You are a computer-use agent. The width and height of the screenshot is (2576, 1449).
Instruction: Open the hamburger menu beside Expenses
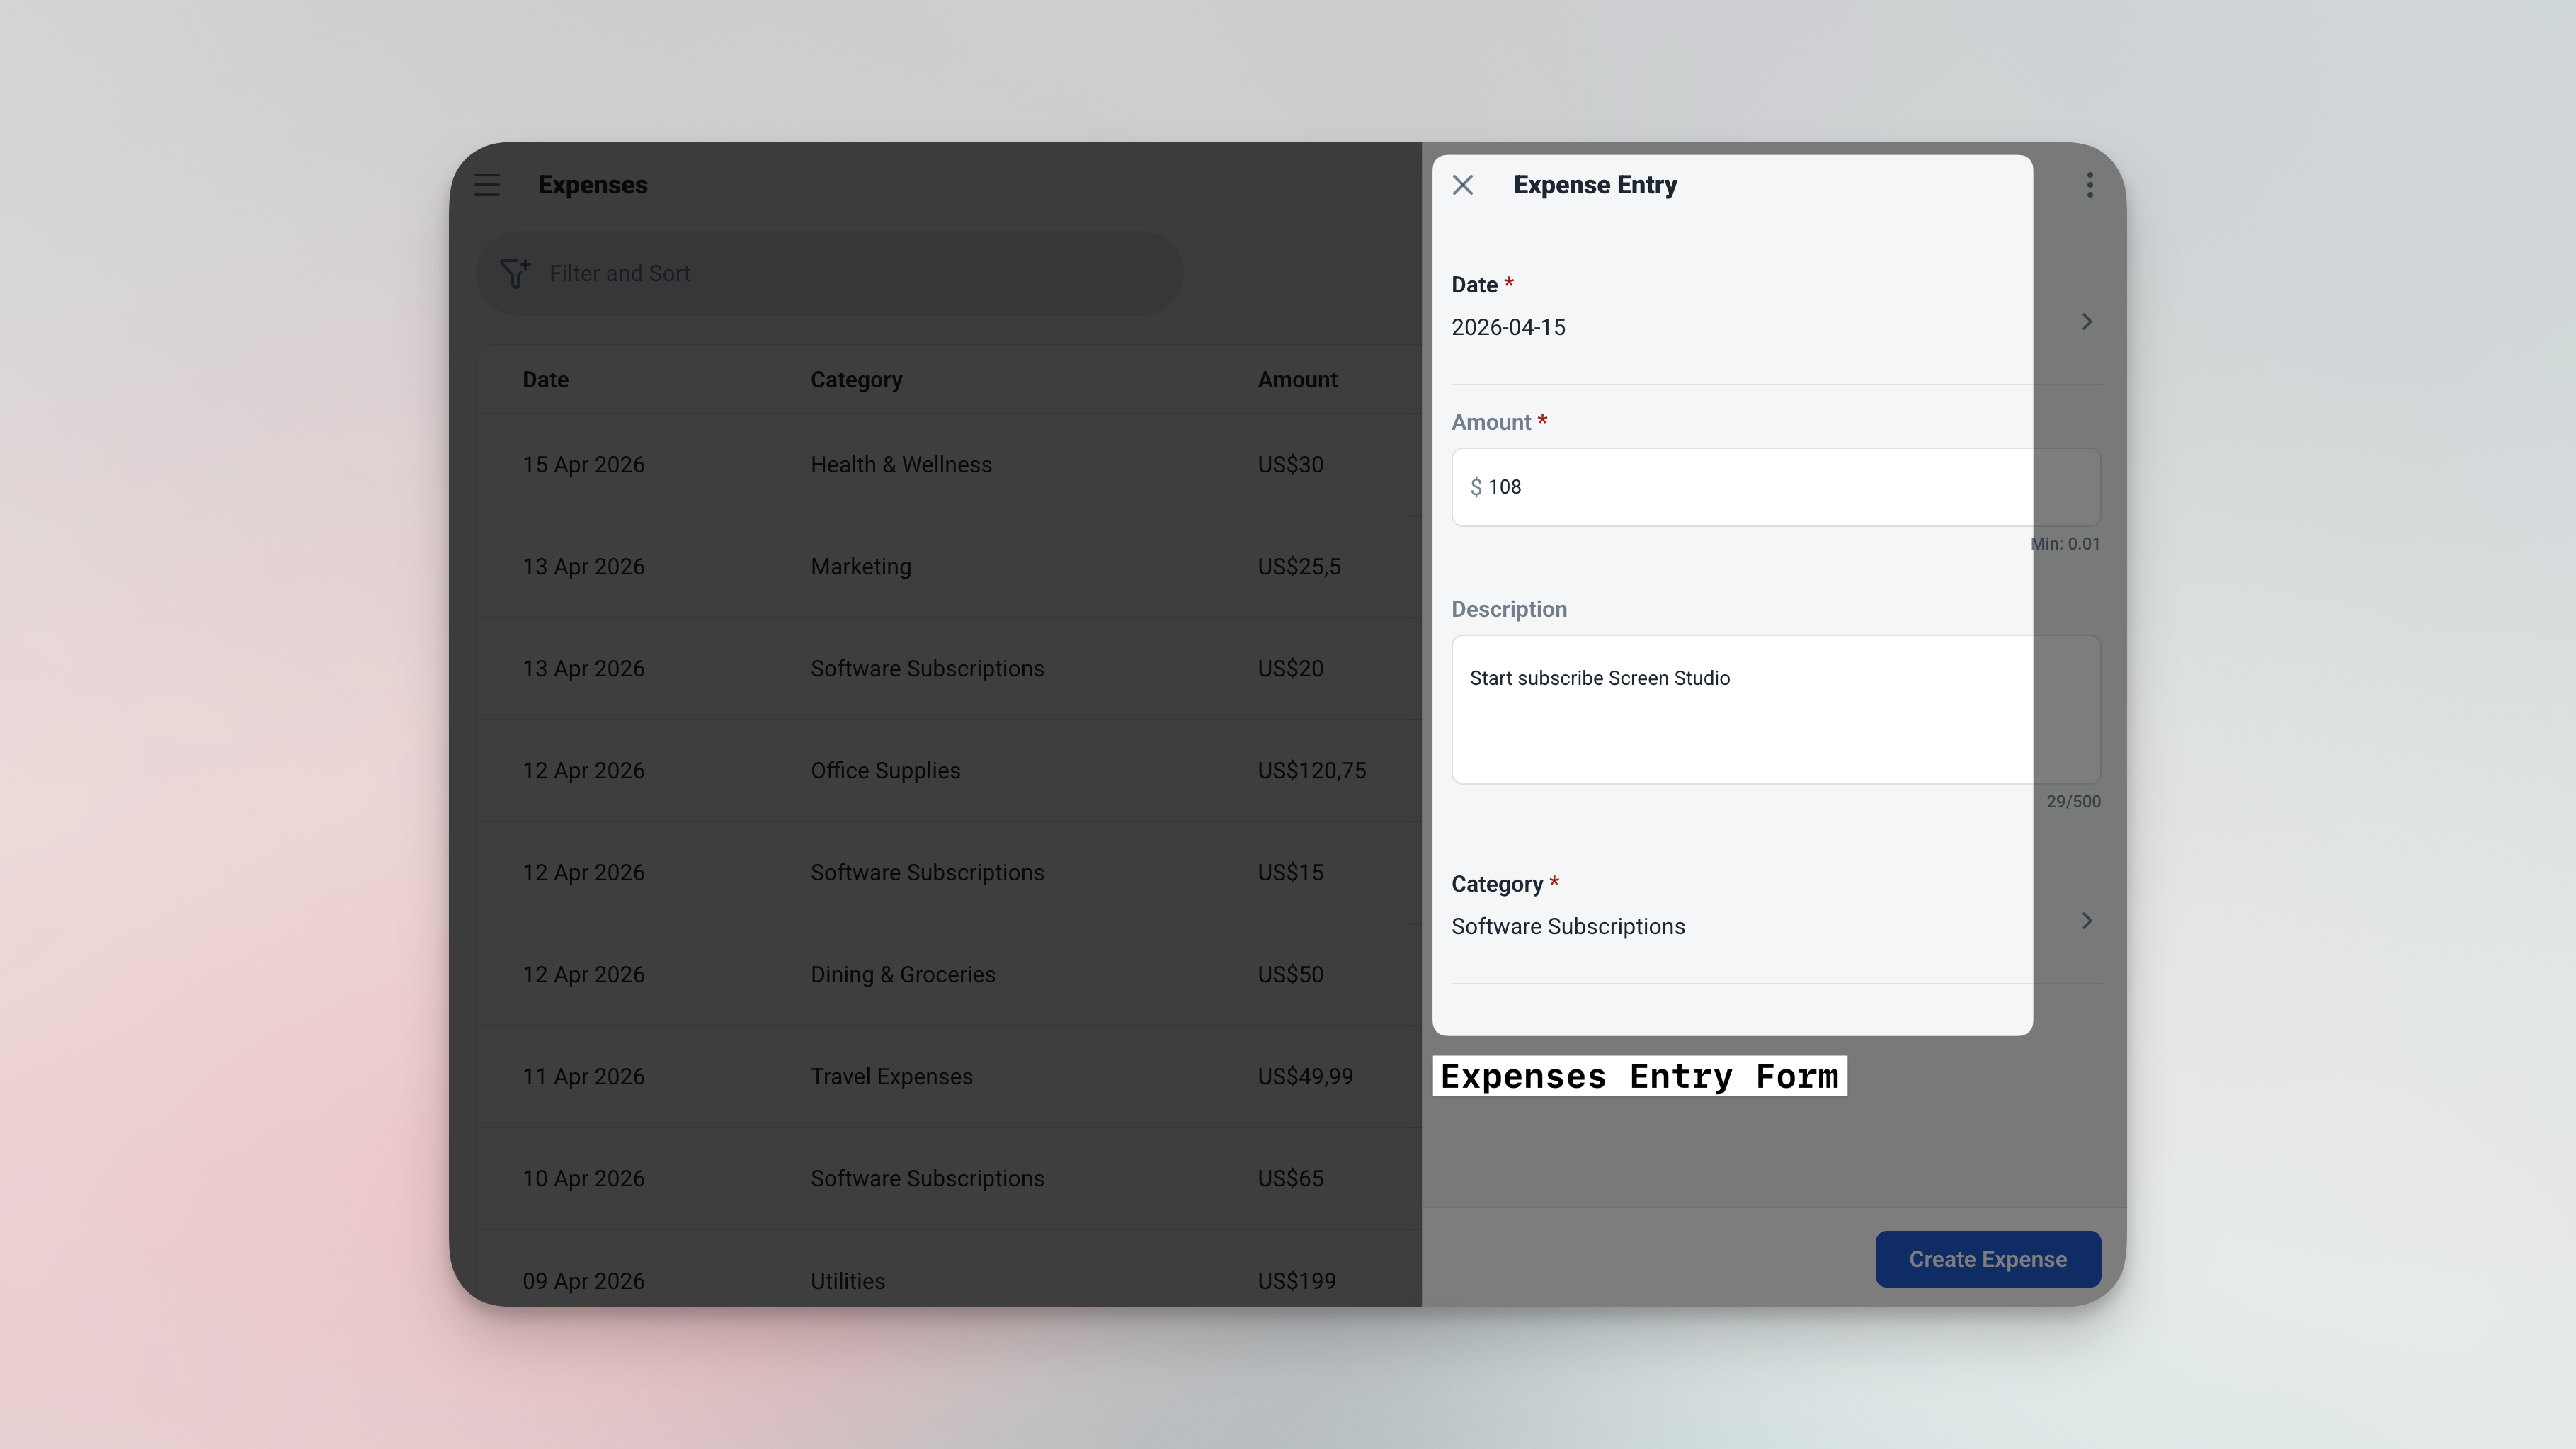tap(487, 185)
